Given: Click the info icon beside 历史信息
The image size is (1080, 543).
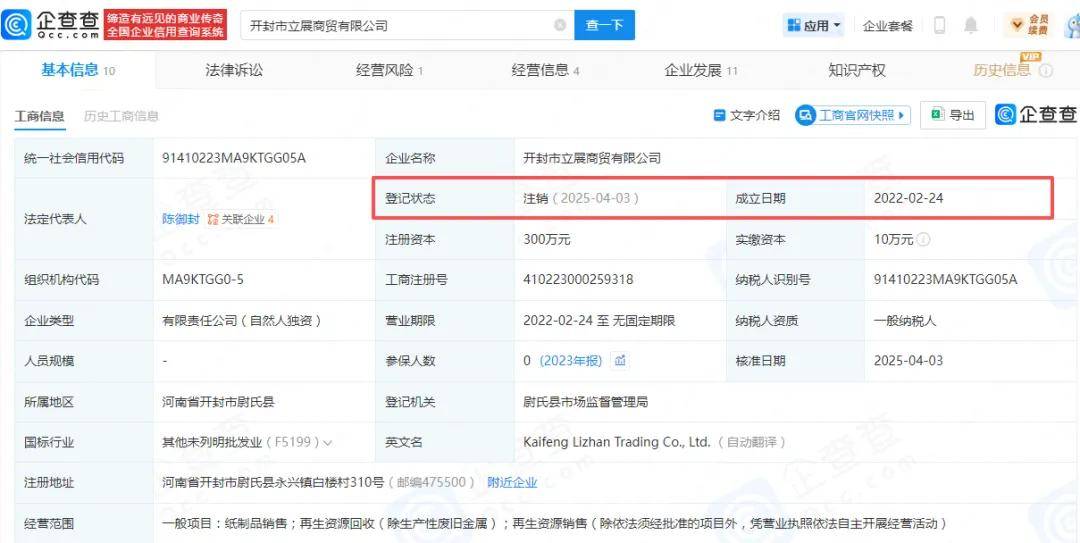Looking at the screenshot, I should tap(1046, 71).
